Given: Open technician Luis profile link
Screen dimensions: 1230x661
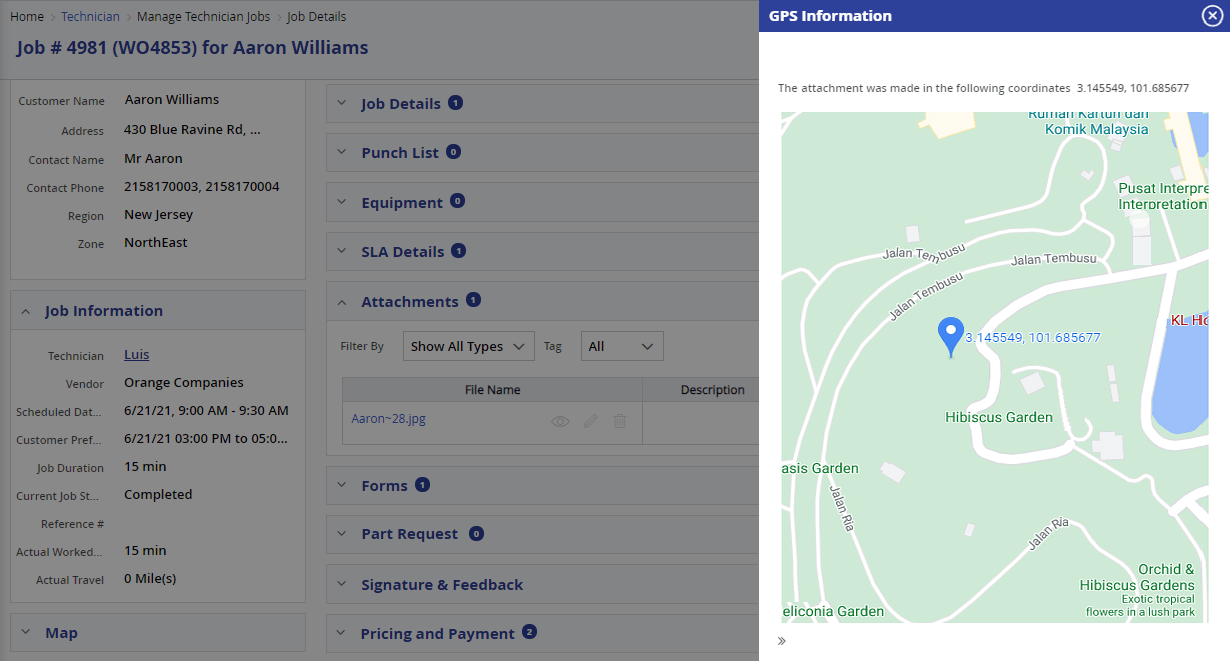Looking at the screenshot, I should (x=136, y=354).
